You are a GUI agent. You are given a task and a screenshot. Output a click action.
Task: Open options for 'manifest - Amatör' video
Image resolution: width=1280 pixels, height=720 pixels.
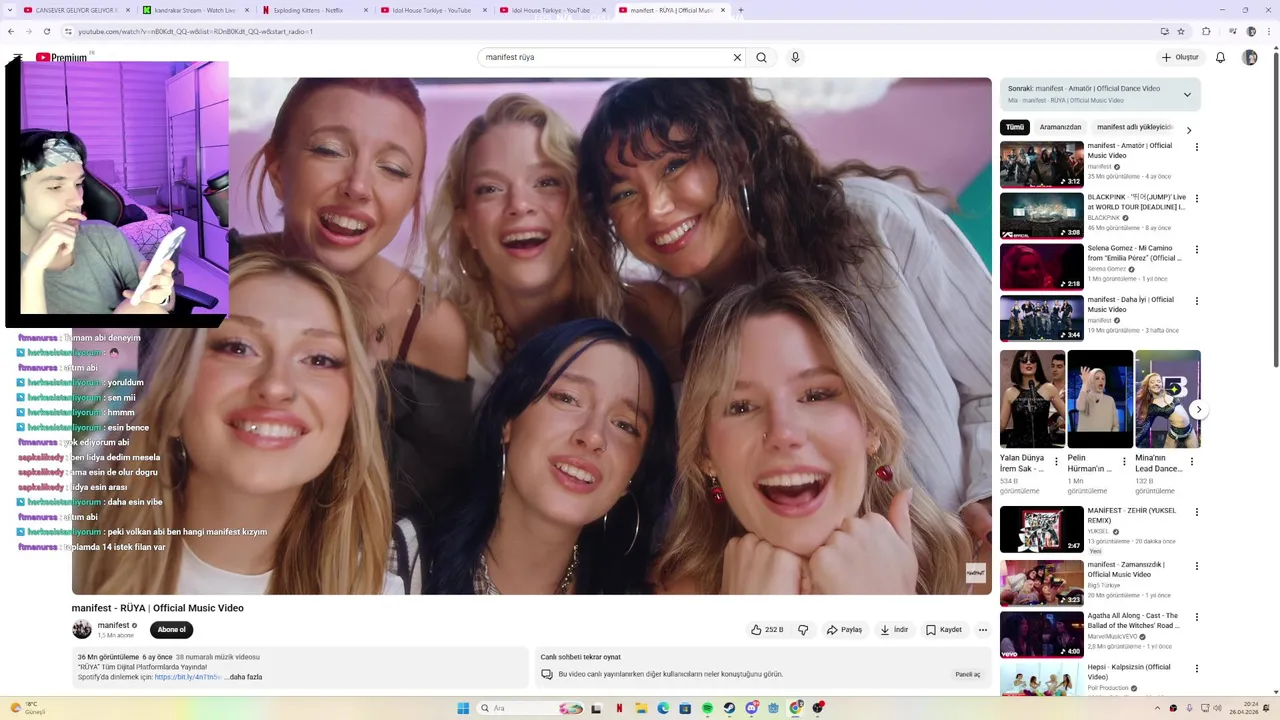pyautogui.click(x=1196, y=147)
